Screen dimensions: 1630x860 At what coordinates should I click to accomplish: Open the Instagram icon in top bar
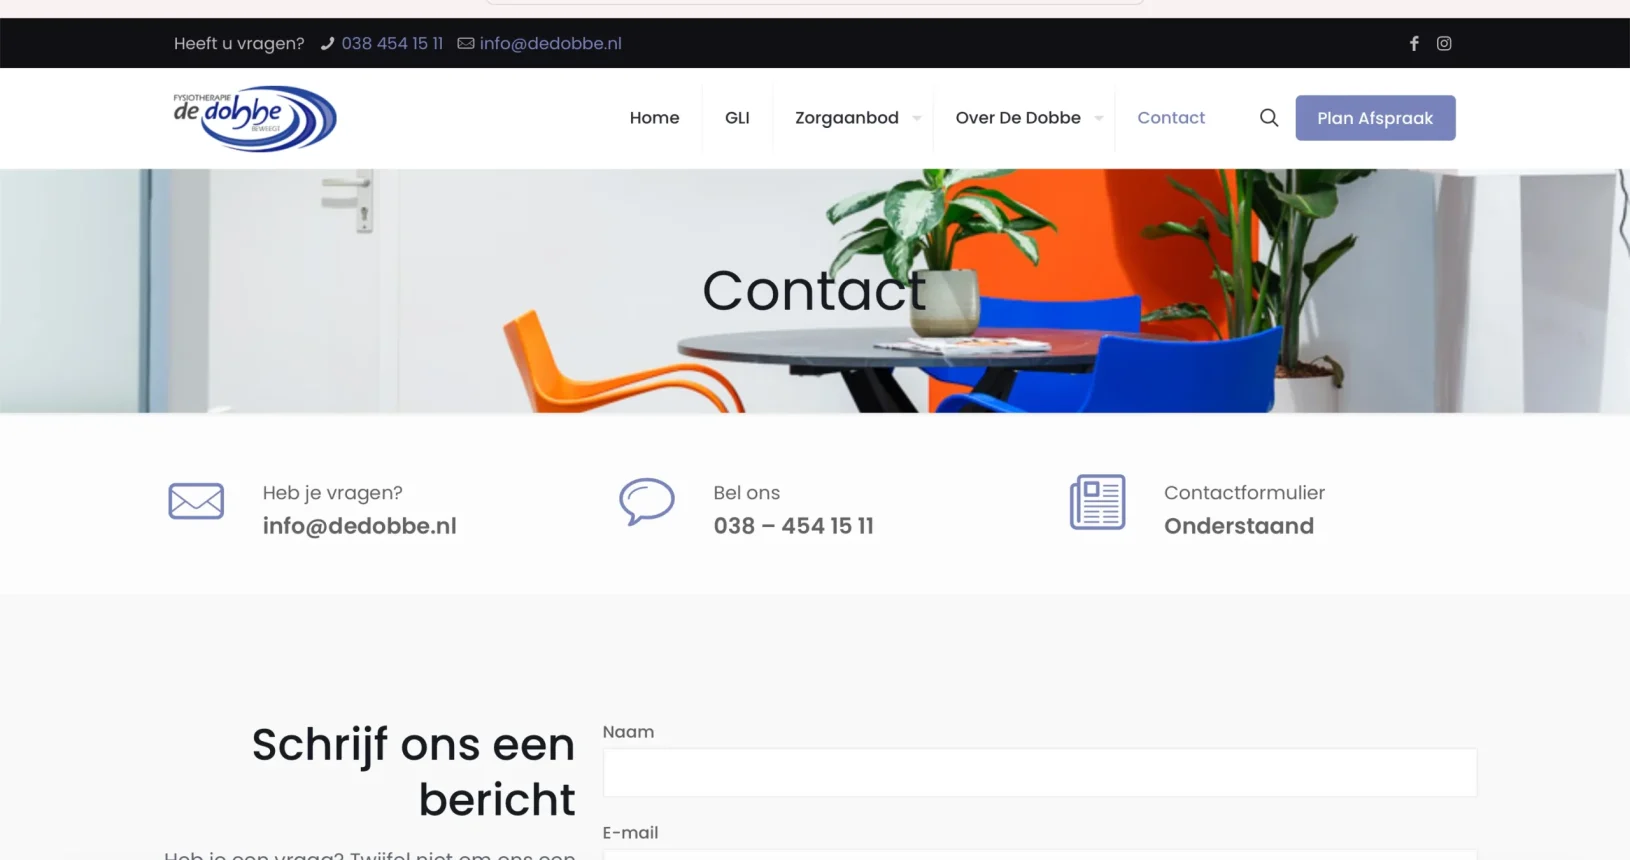click(x=1444, y=43)
